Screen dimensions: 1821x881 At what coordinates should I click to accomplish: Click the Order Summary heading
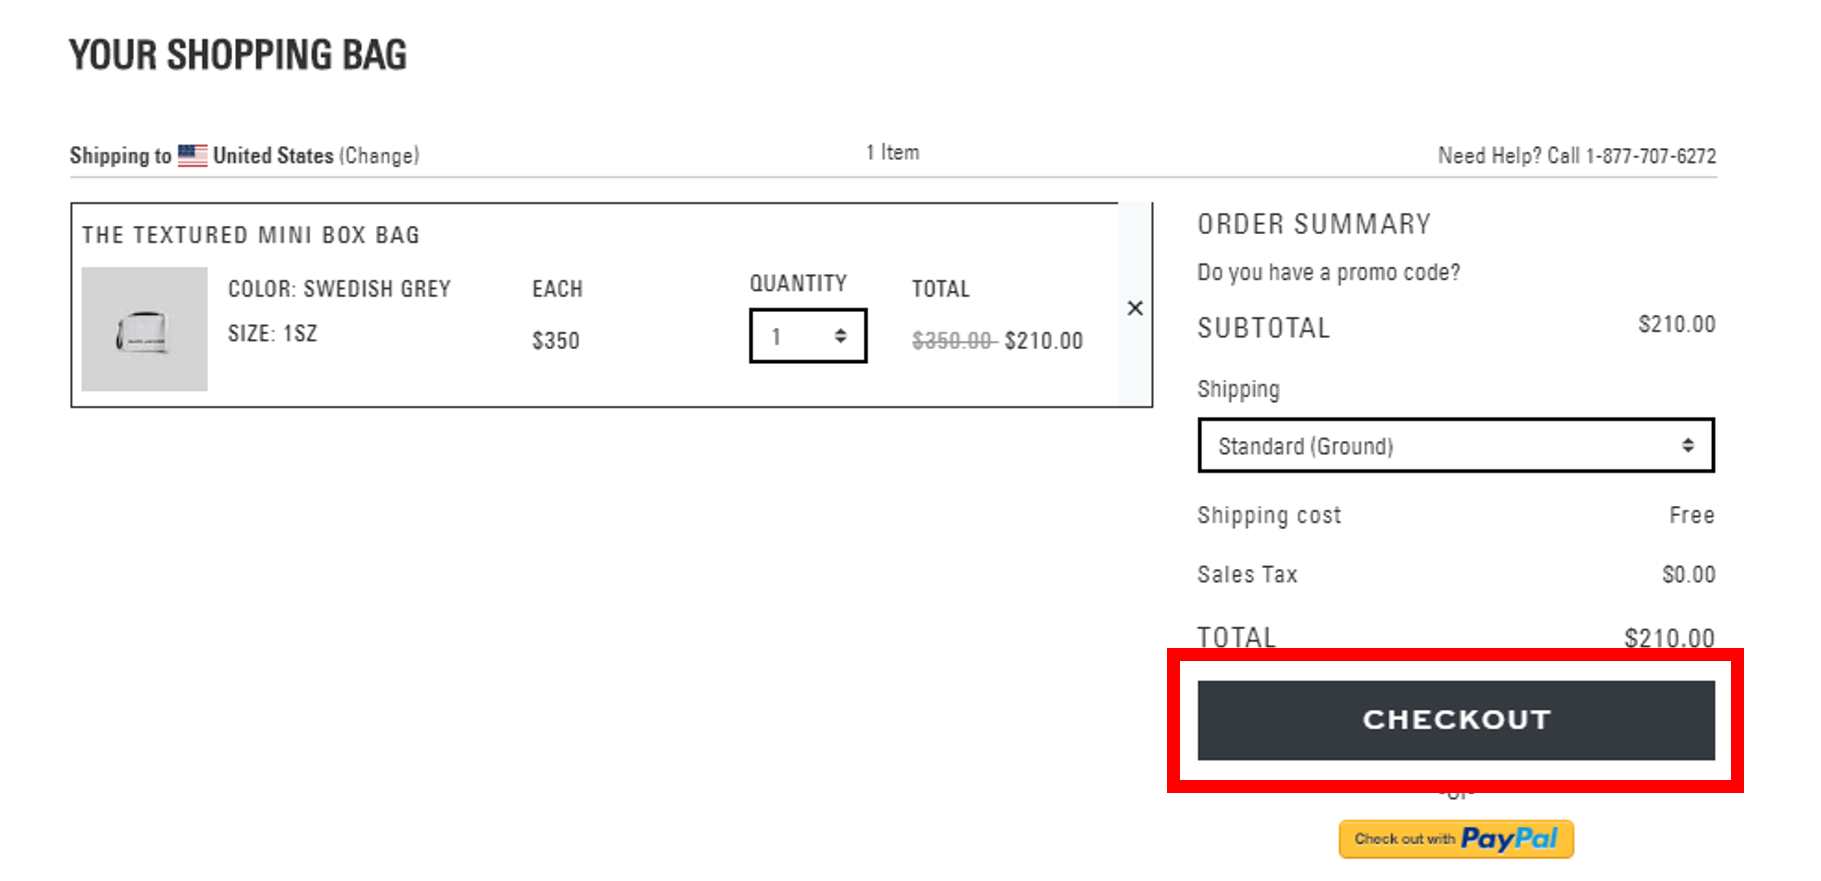(x=1314, y=224)
